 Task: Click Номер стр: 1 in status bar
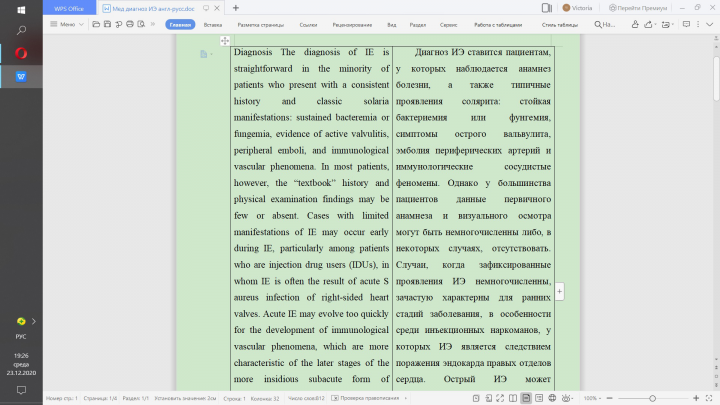pyautogui.click(x=62, y=398)
